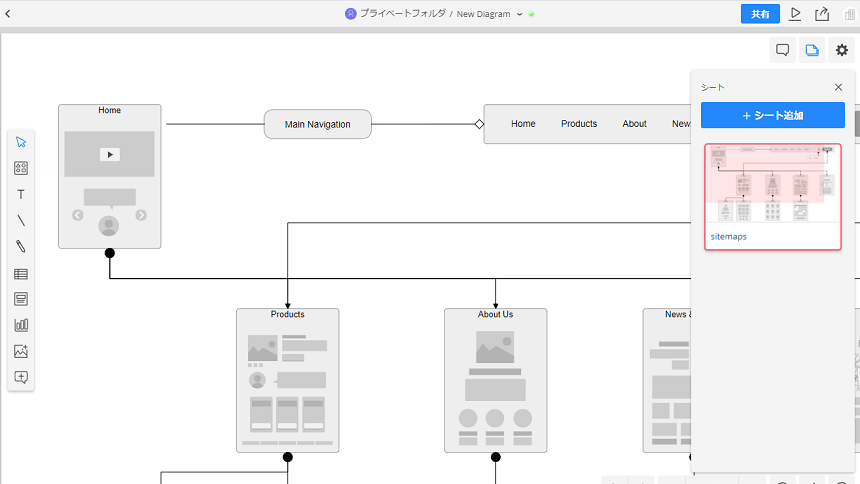860x484 pixels.
Task: Click the 共有 share button
Action: pyautogui.click(x=760, y=14)
